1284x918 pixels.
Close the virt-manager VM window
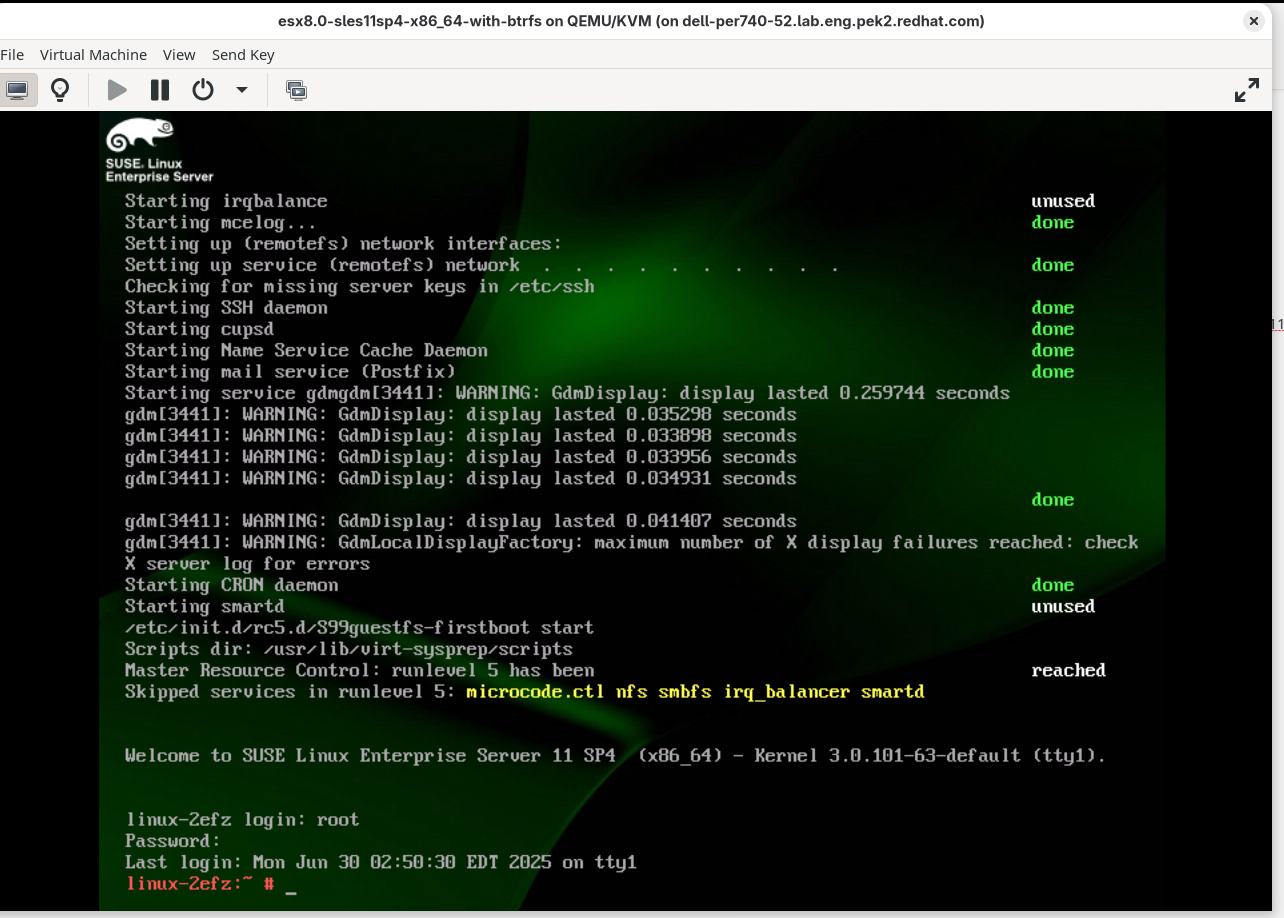pyautogui.click(x=1253, y=21)
